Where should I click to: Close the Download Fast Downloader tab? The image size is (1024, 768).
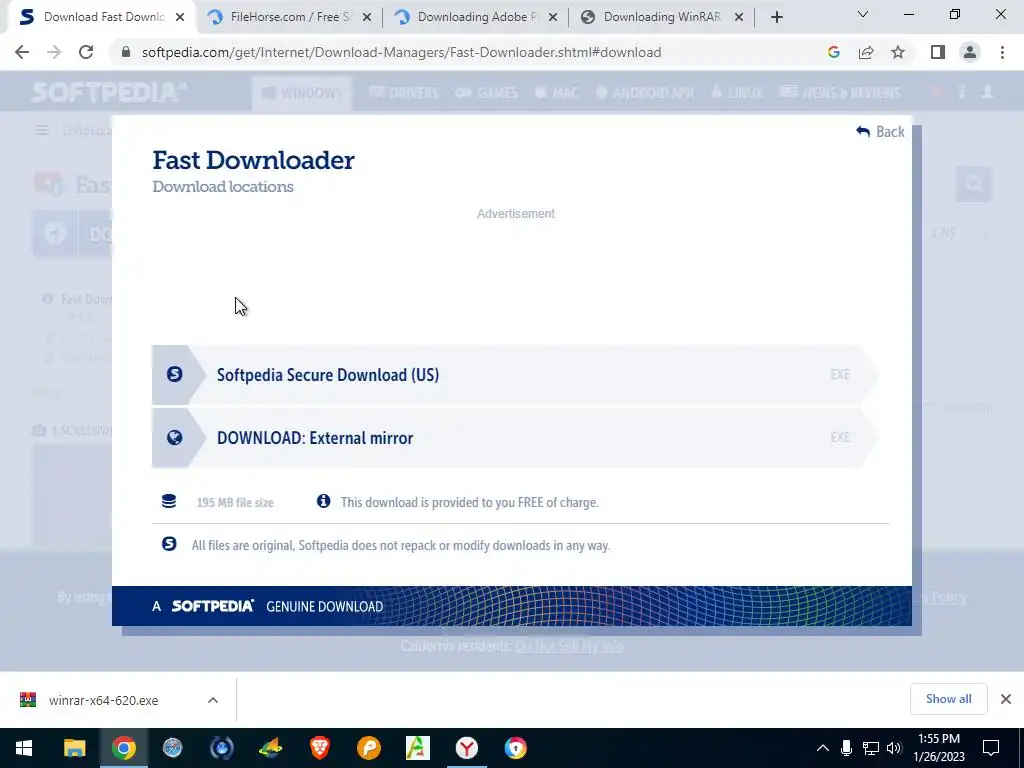point(180,18)
